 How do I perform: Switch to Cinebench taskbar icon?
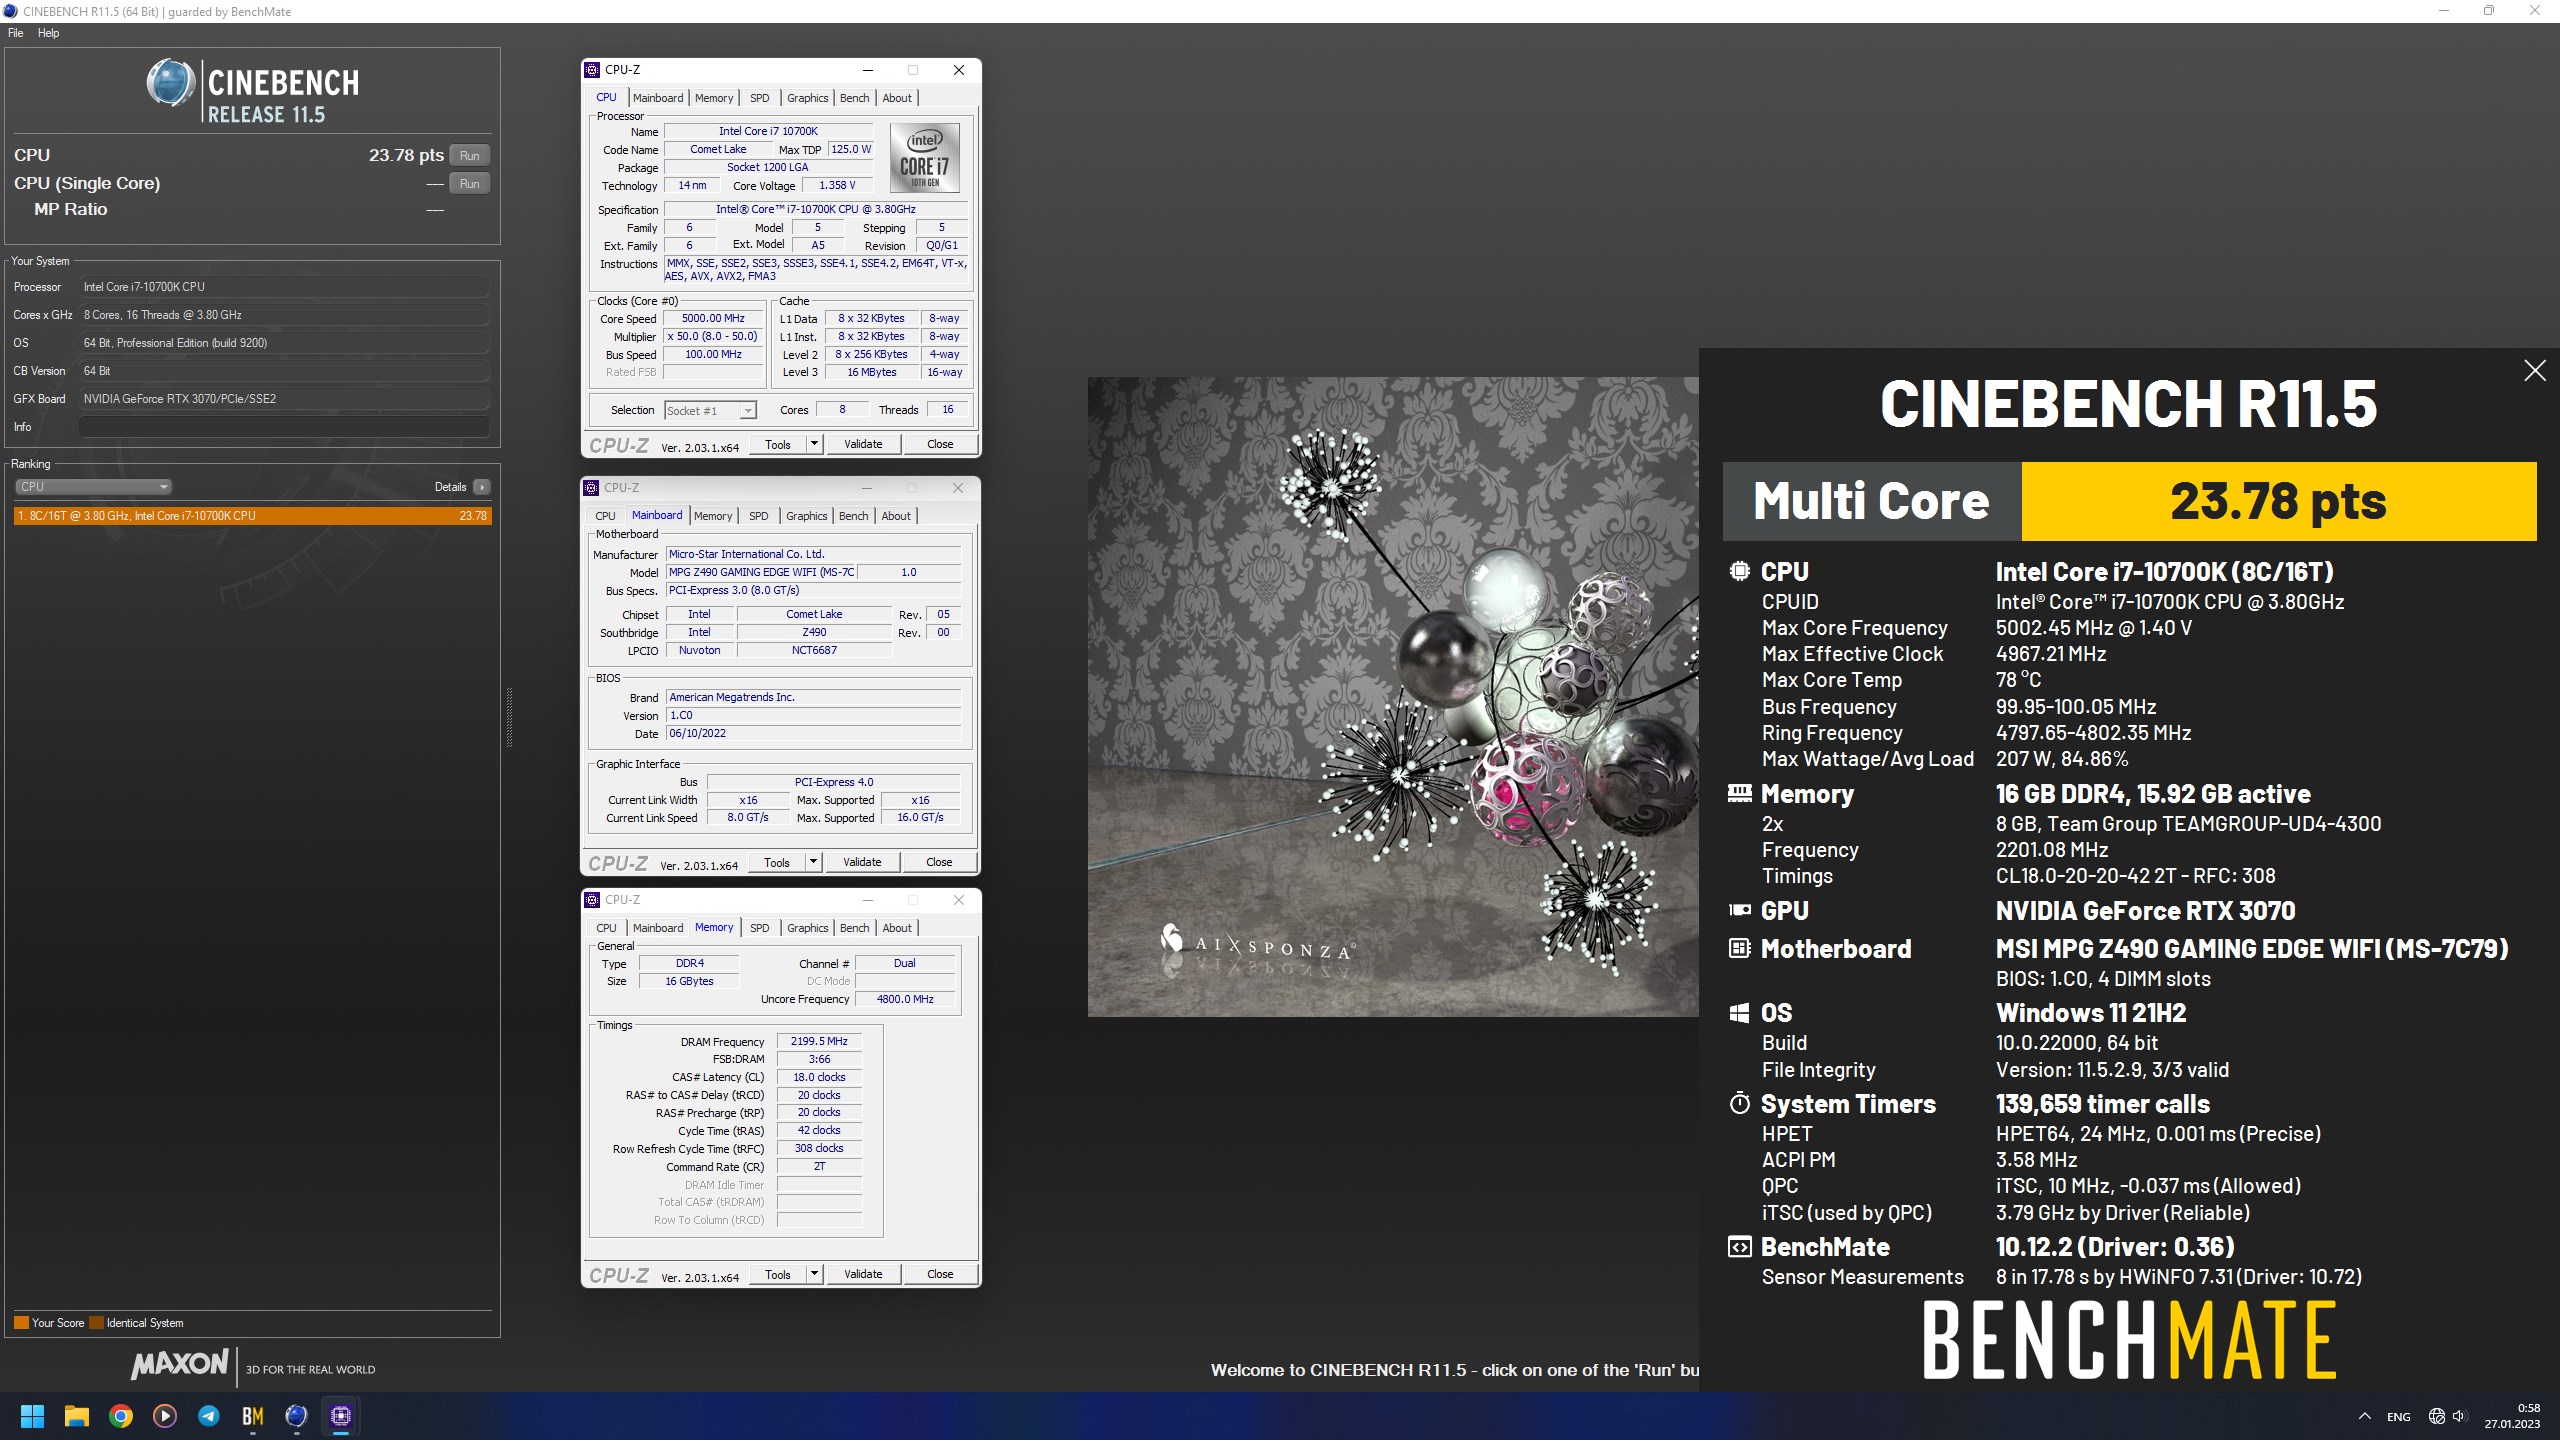point(297,1416)
